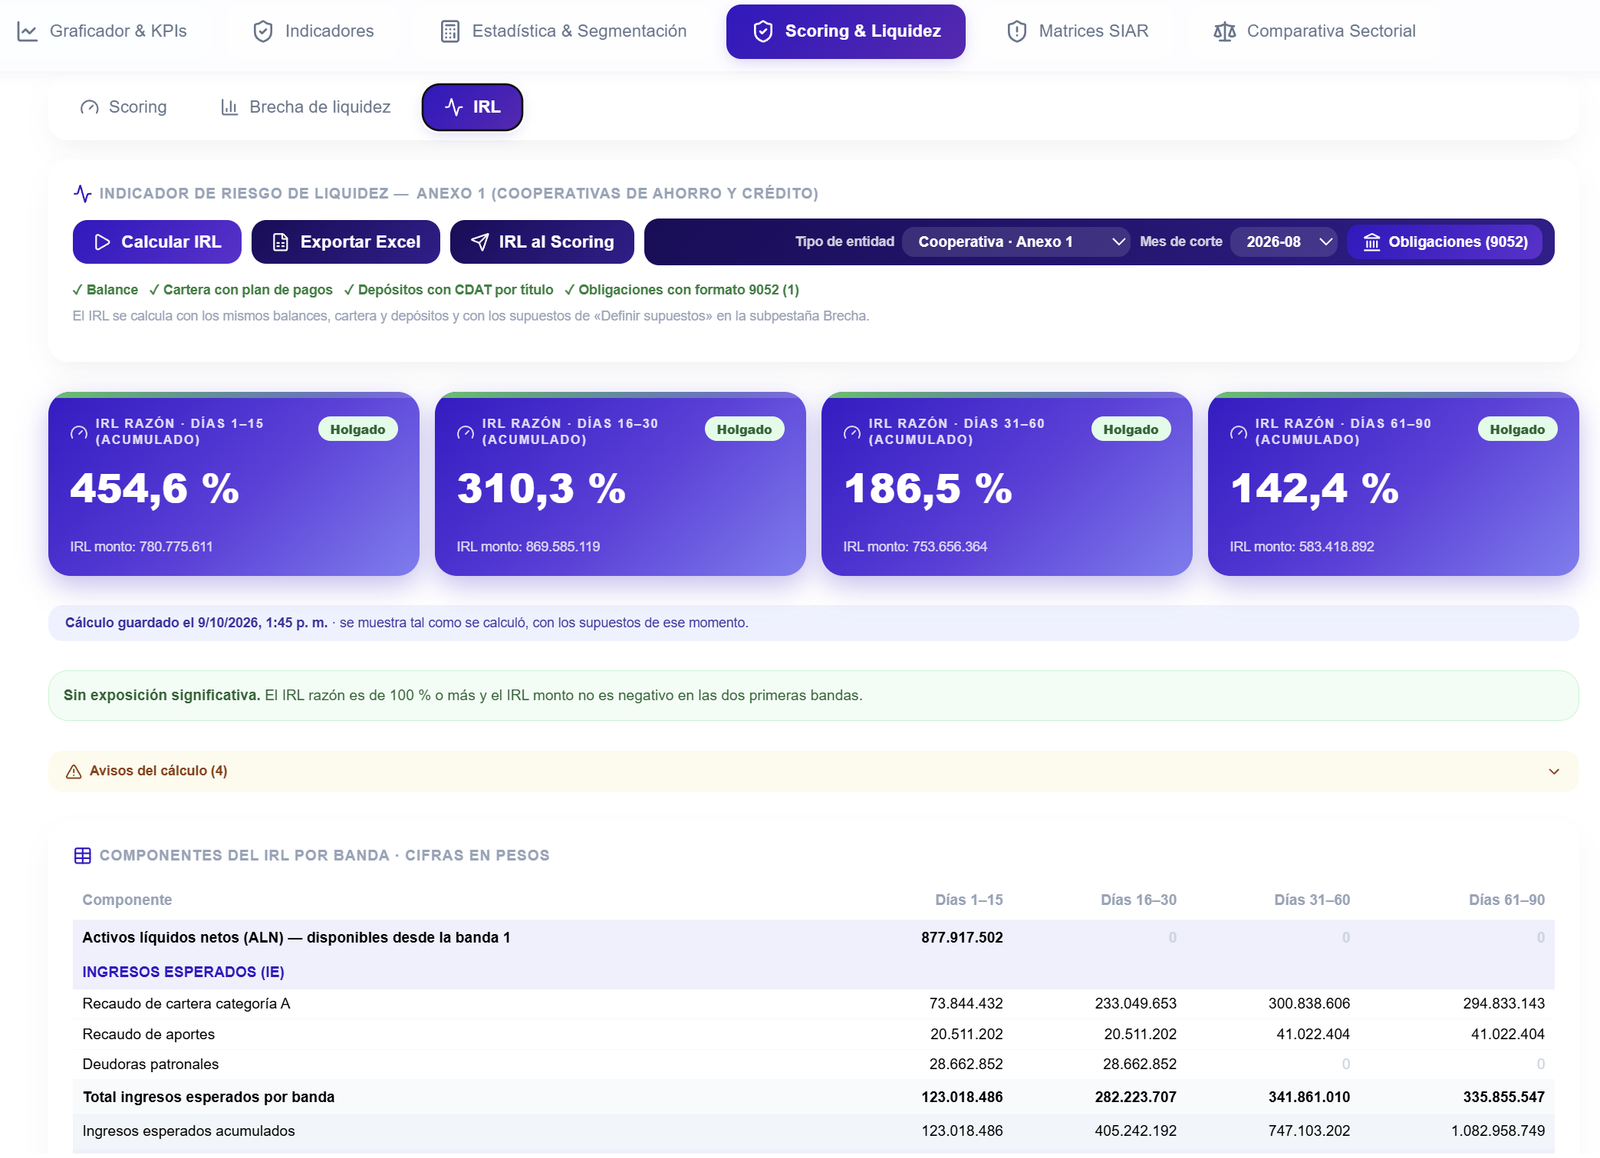Open Estadística & Segmentación tab
1600x1158 pixels.
coord(564,31)
